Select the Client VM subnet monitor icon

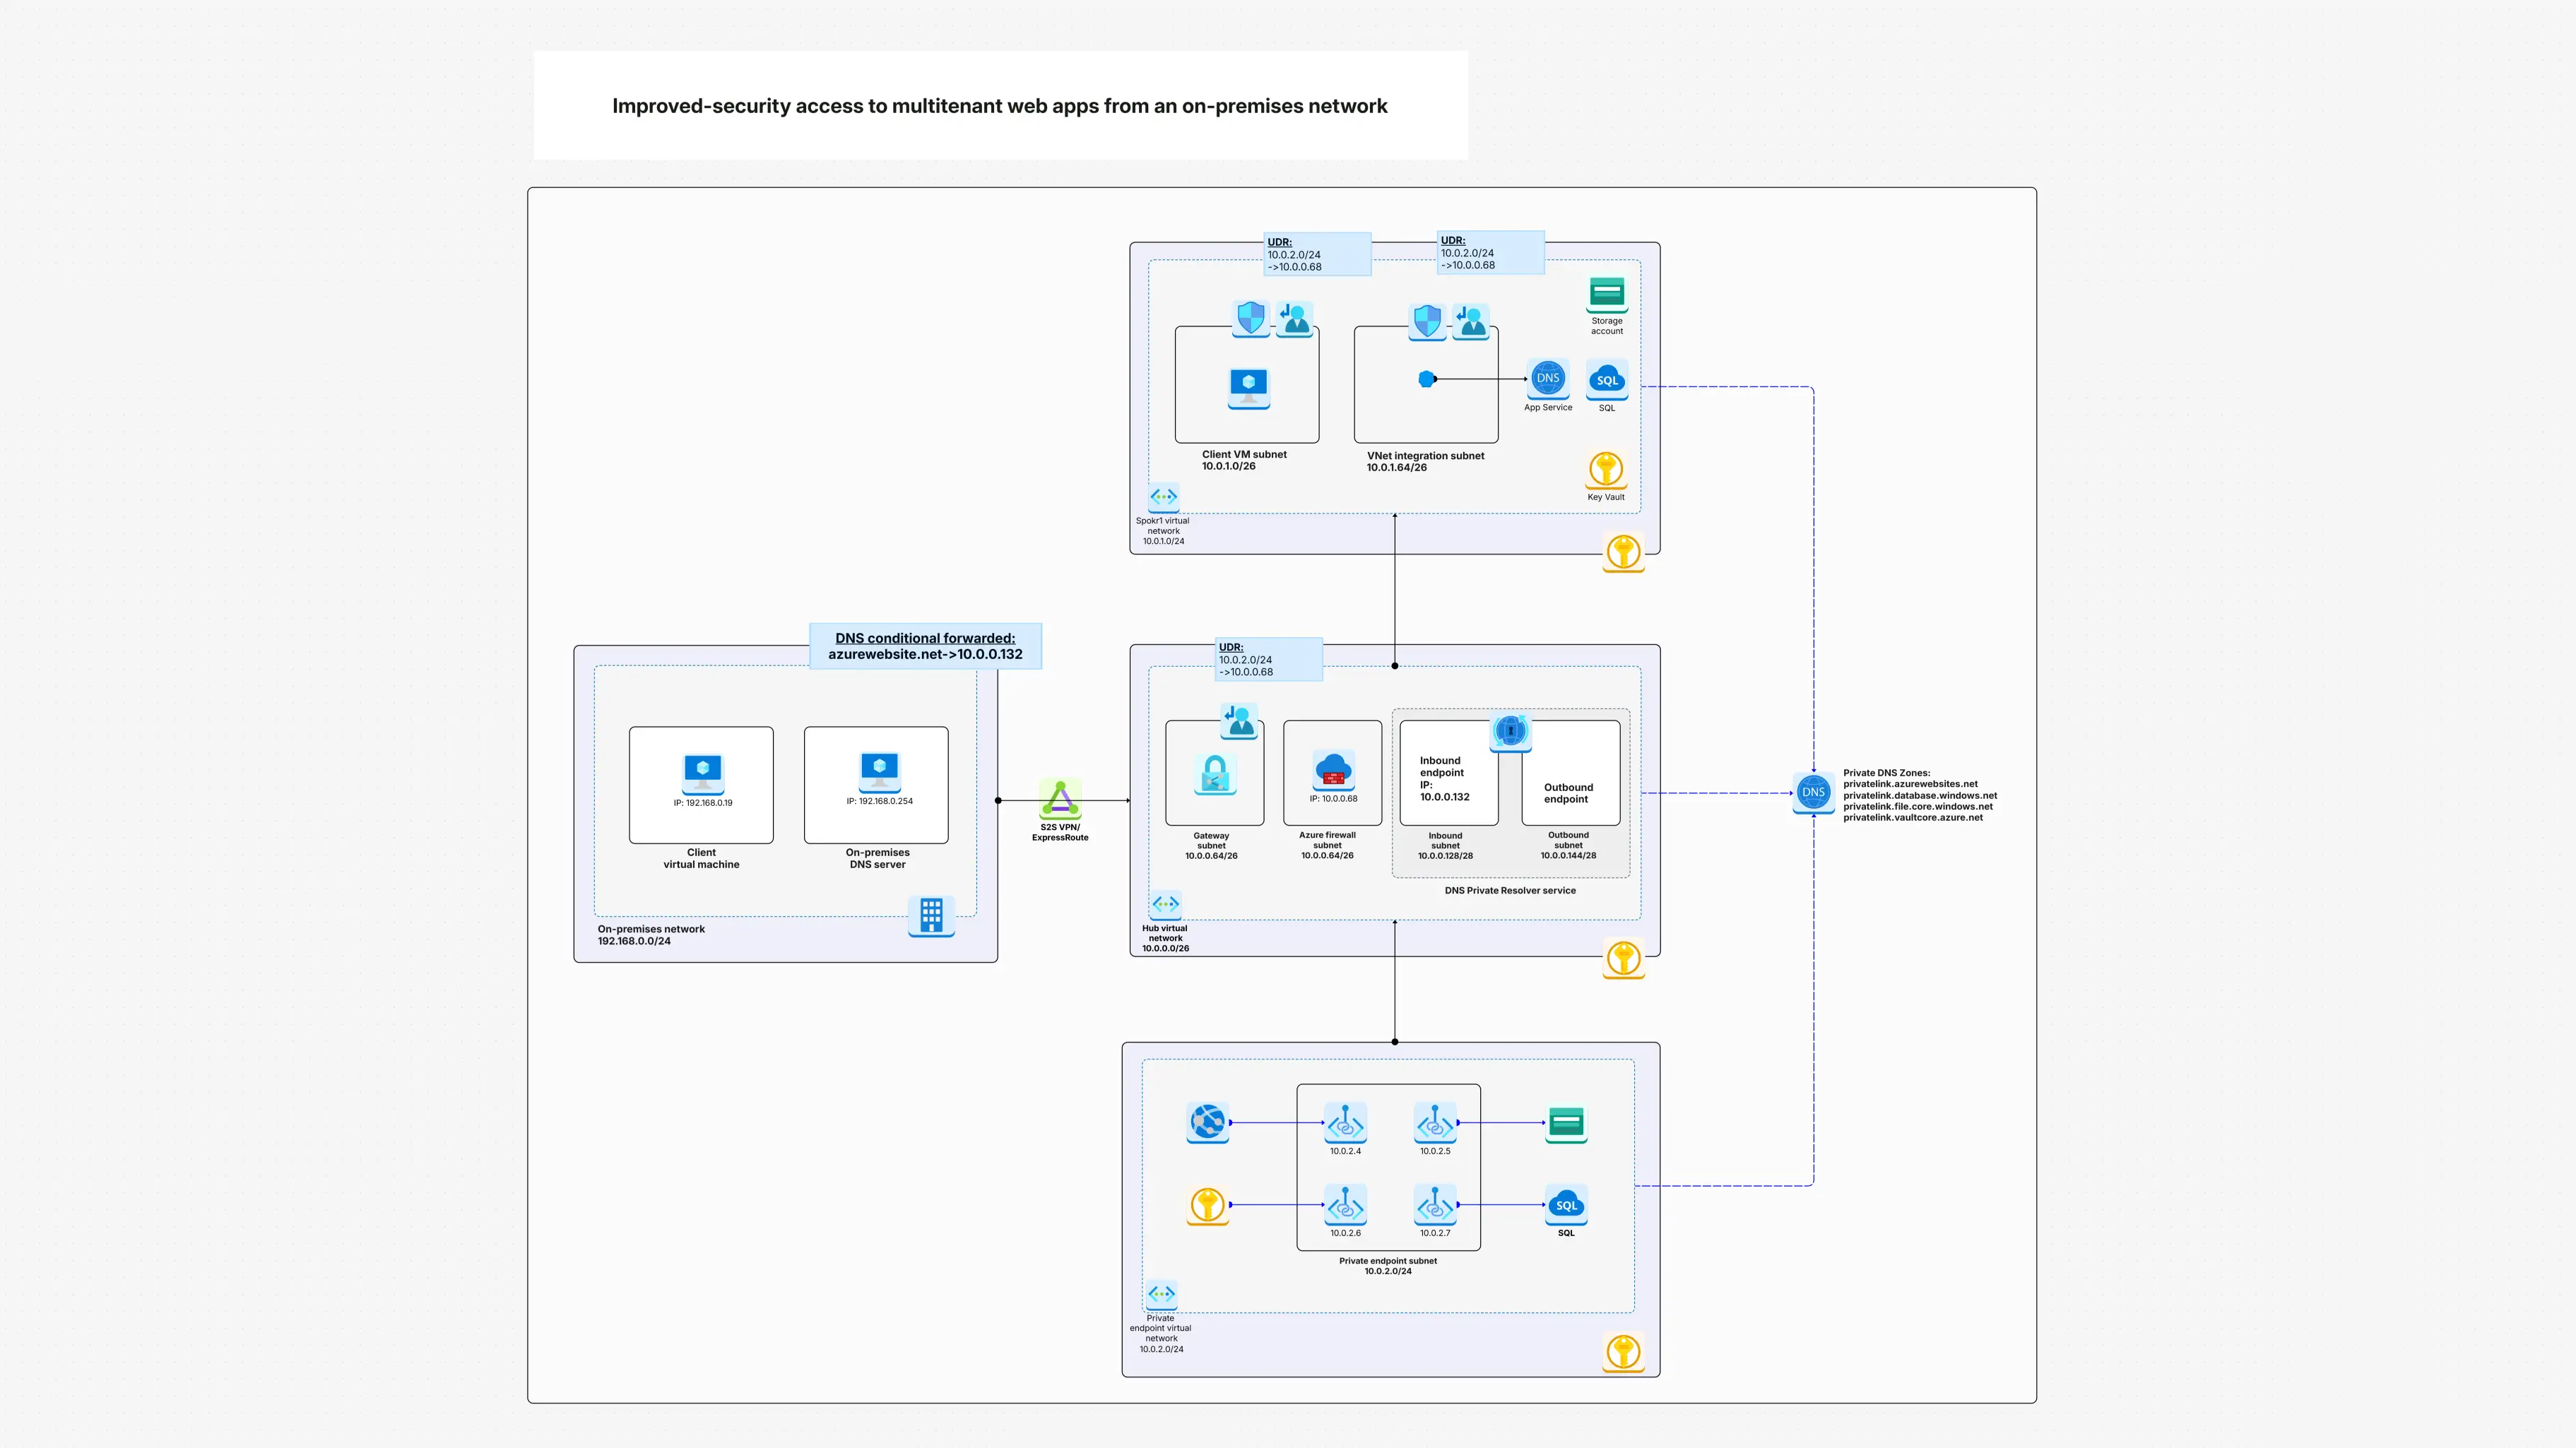point(1248,388)
